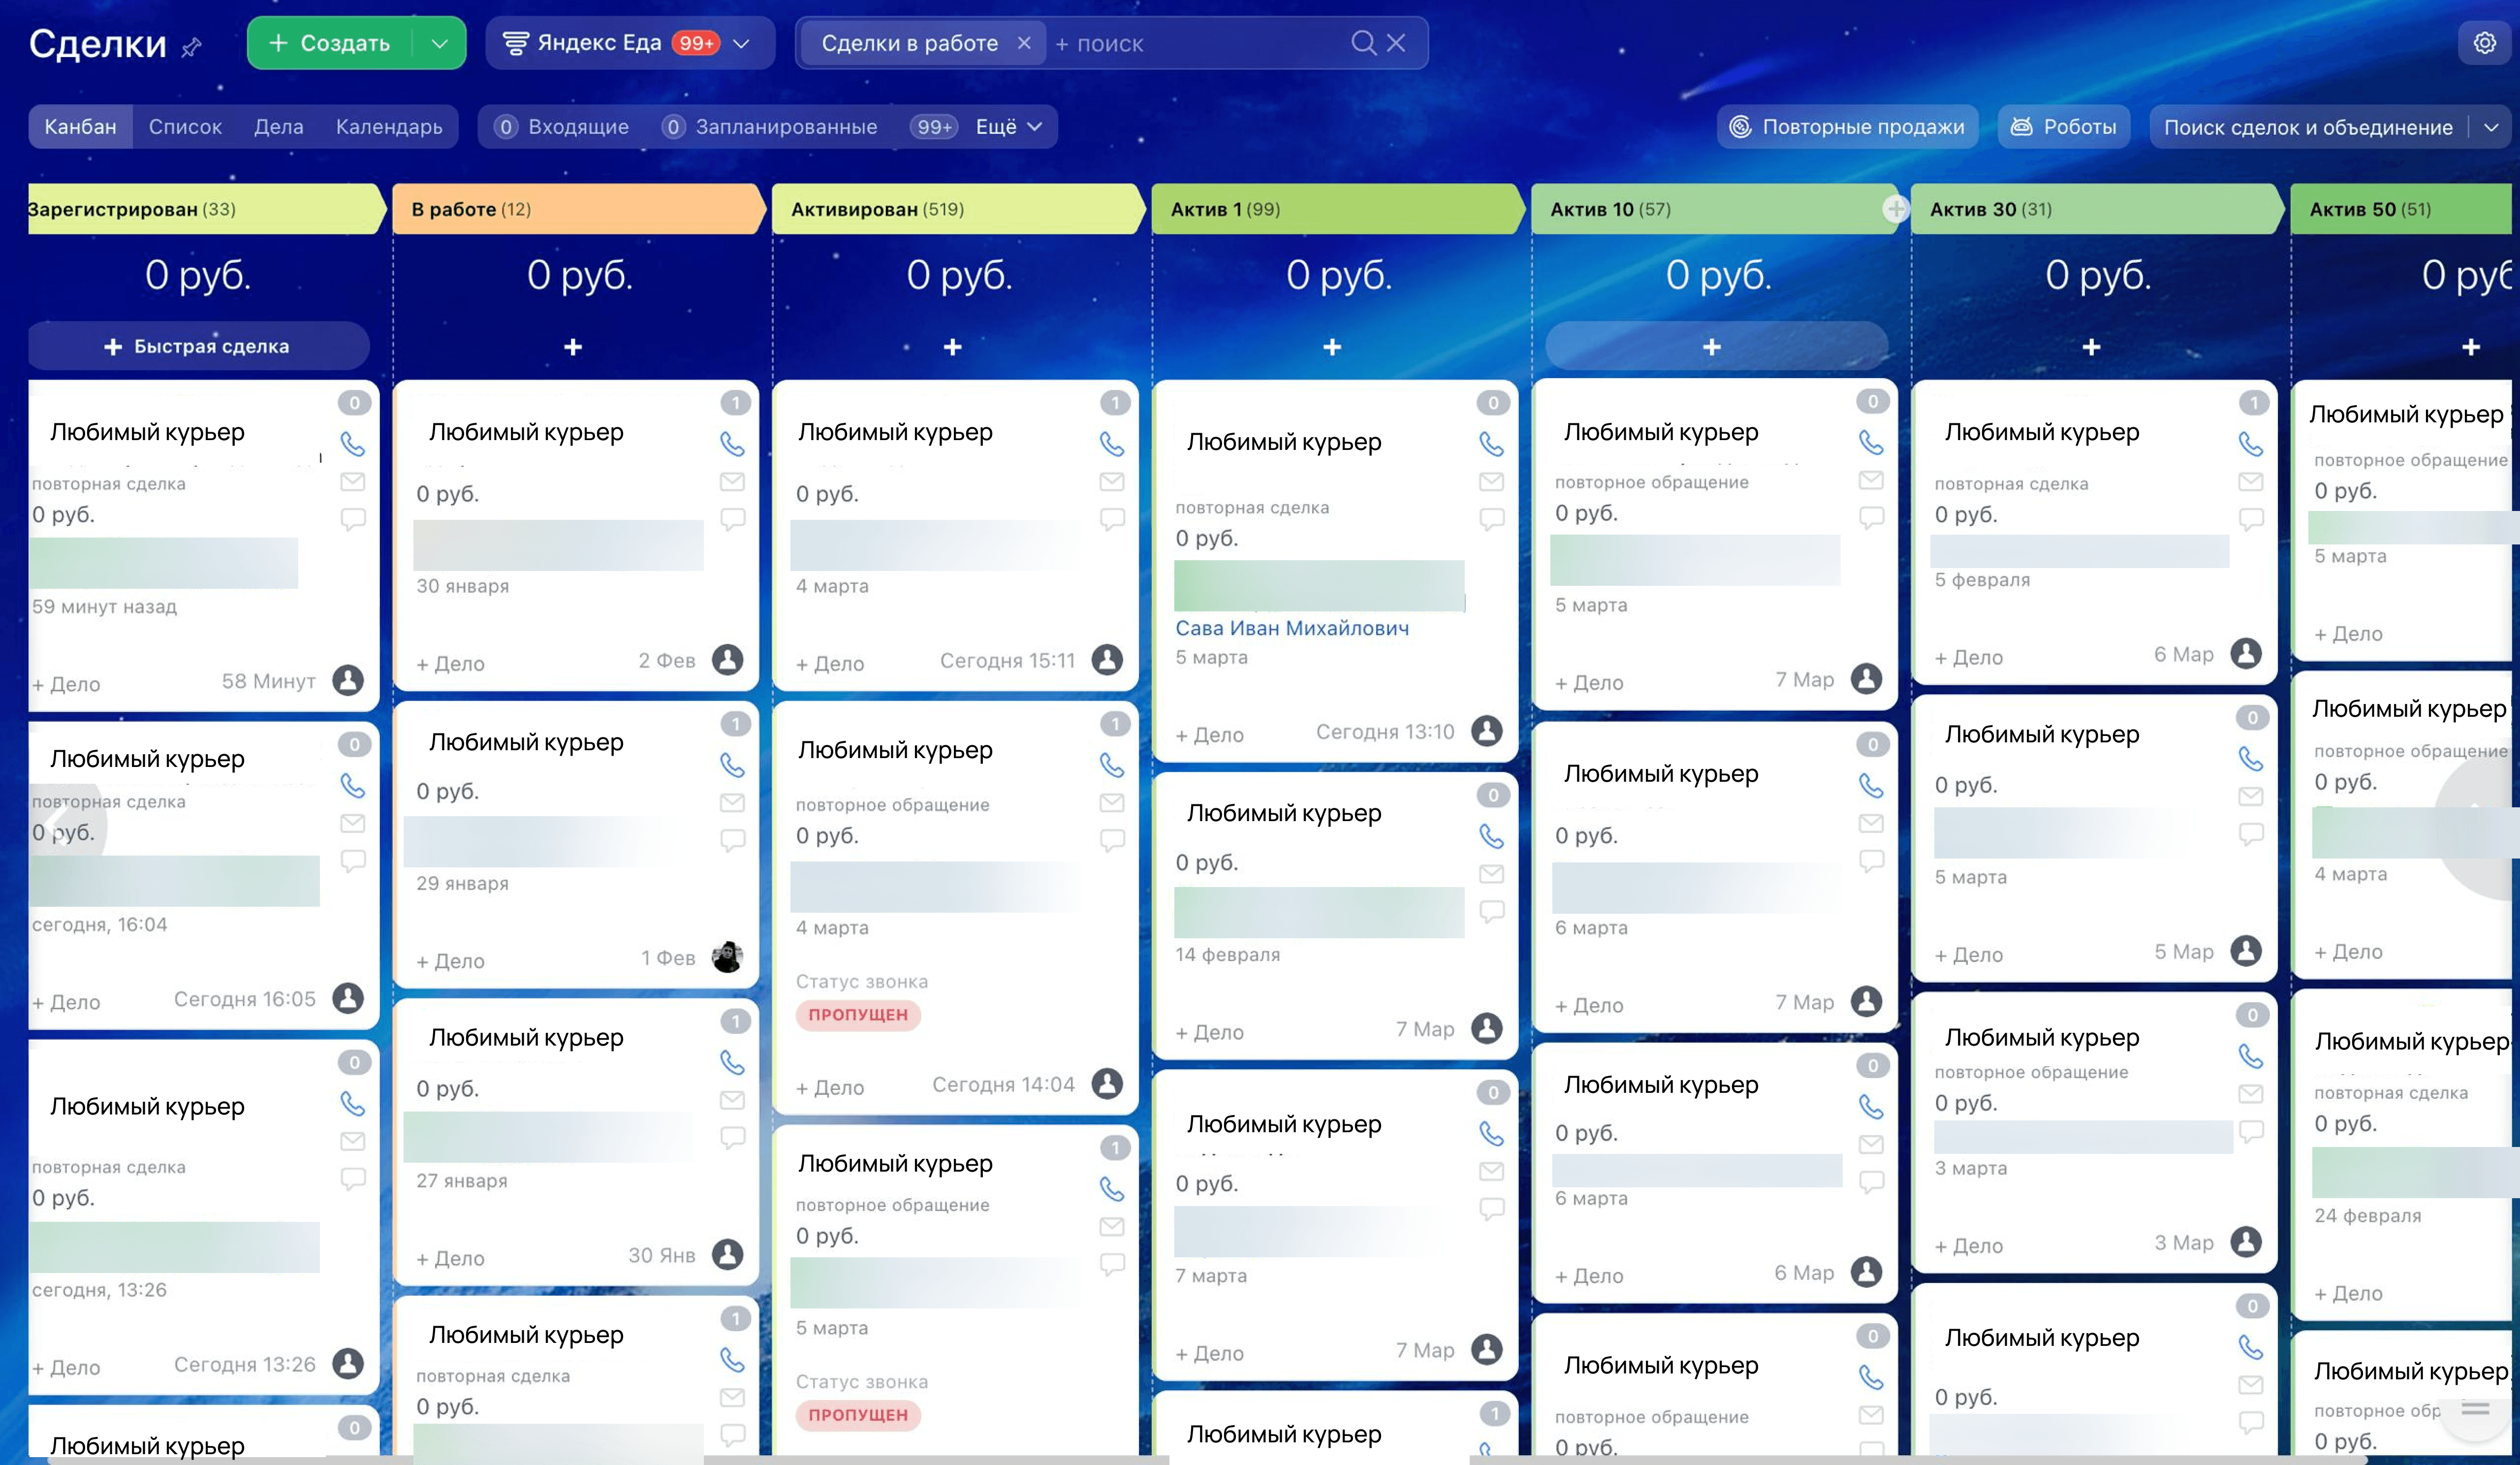Clear the search filter with X icon
Screen dimensions: 2520x1465
click(x=1397, y=43)
